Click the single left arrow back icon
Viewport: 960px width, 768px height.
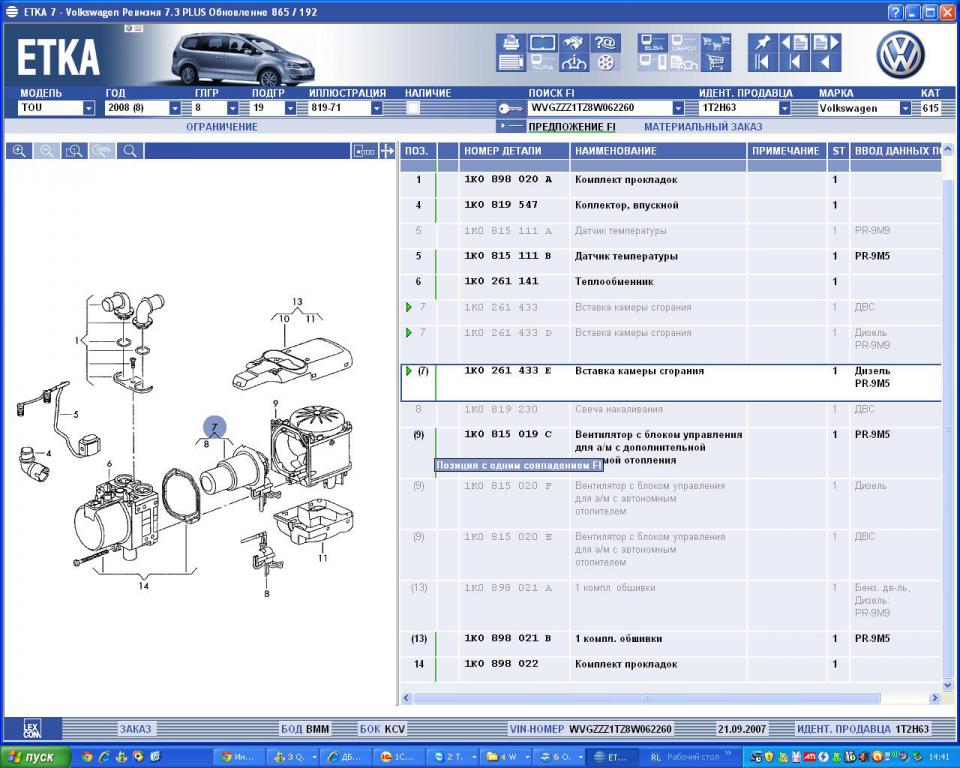click(x=826, y=62)
